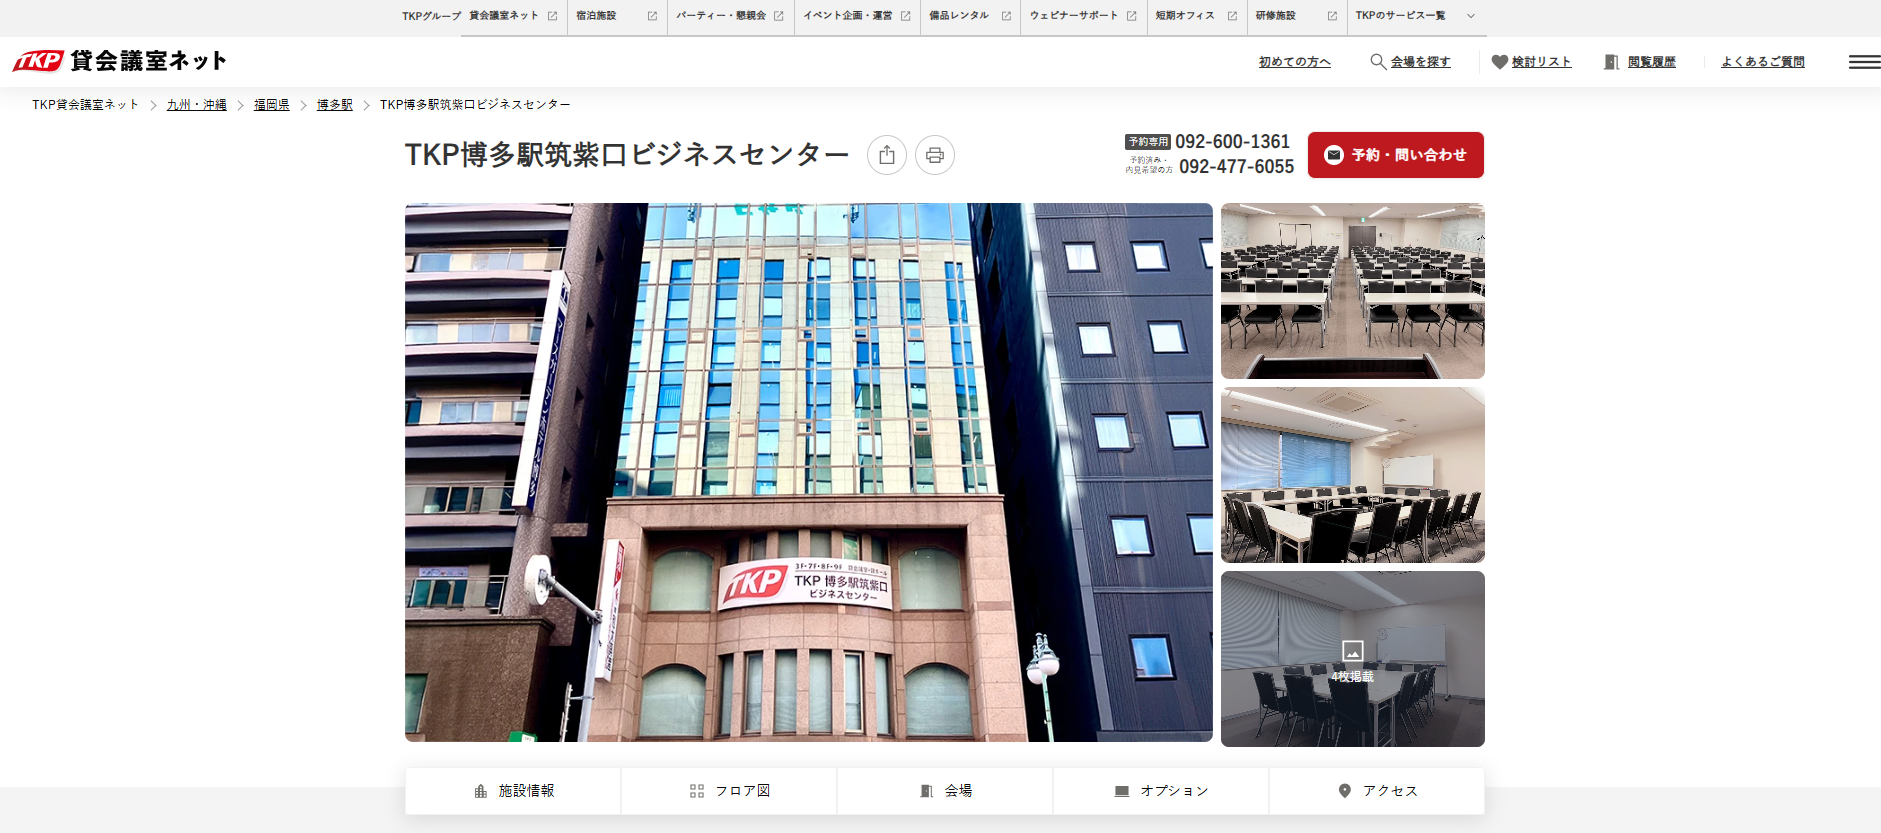Viewport: 1881px width, 833px height.
Task: Expand the TKPのサービス一覧 dropdown
Action: [x=1470, y=16]
